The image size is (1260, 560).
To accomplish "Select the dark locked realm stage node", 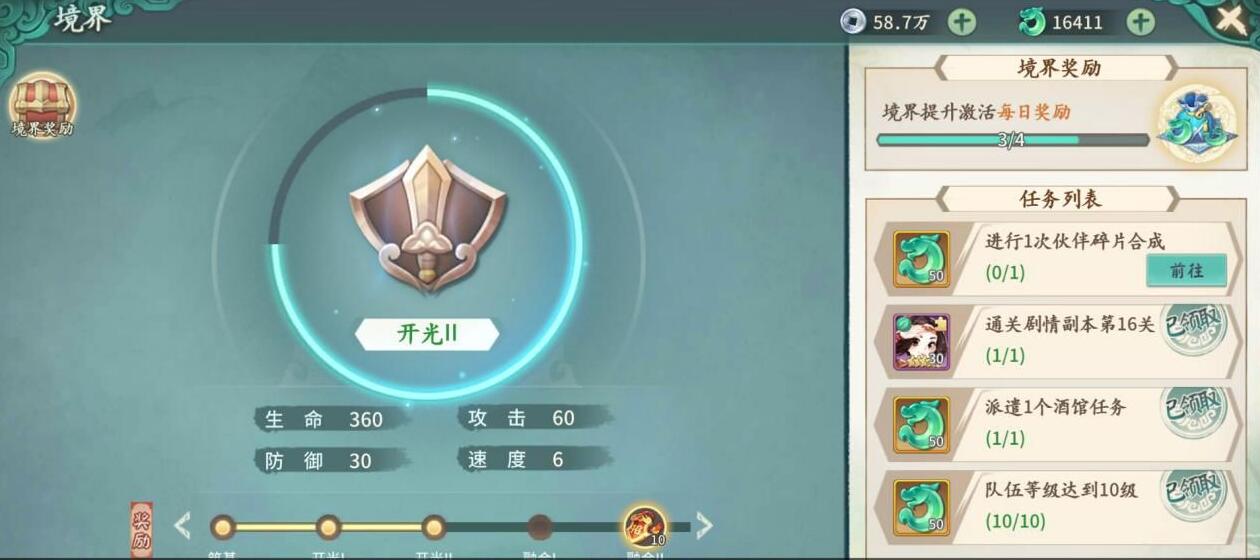I will coord(540,527).
